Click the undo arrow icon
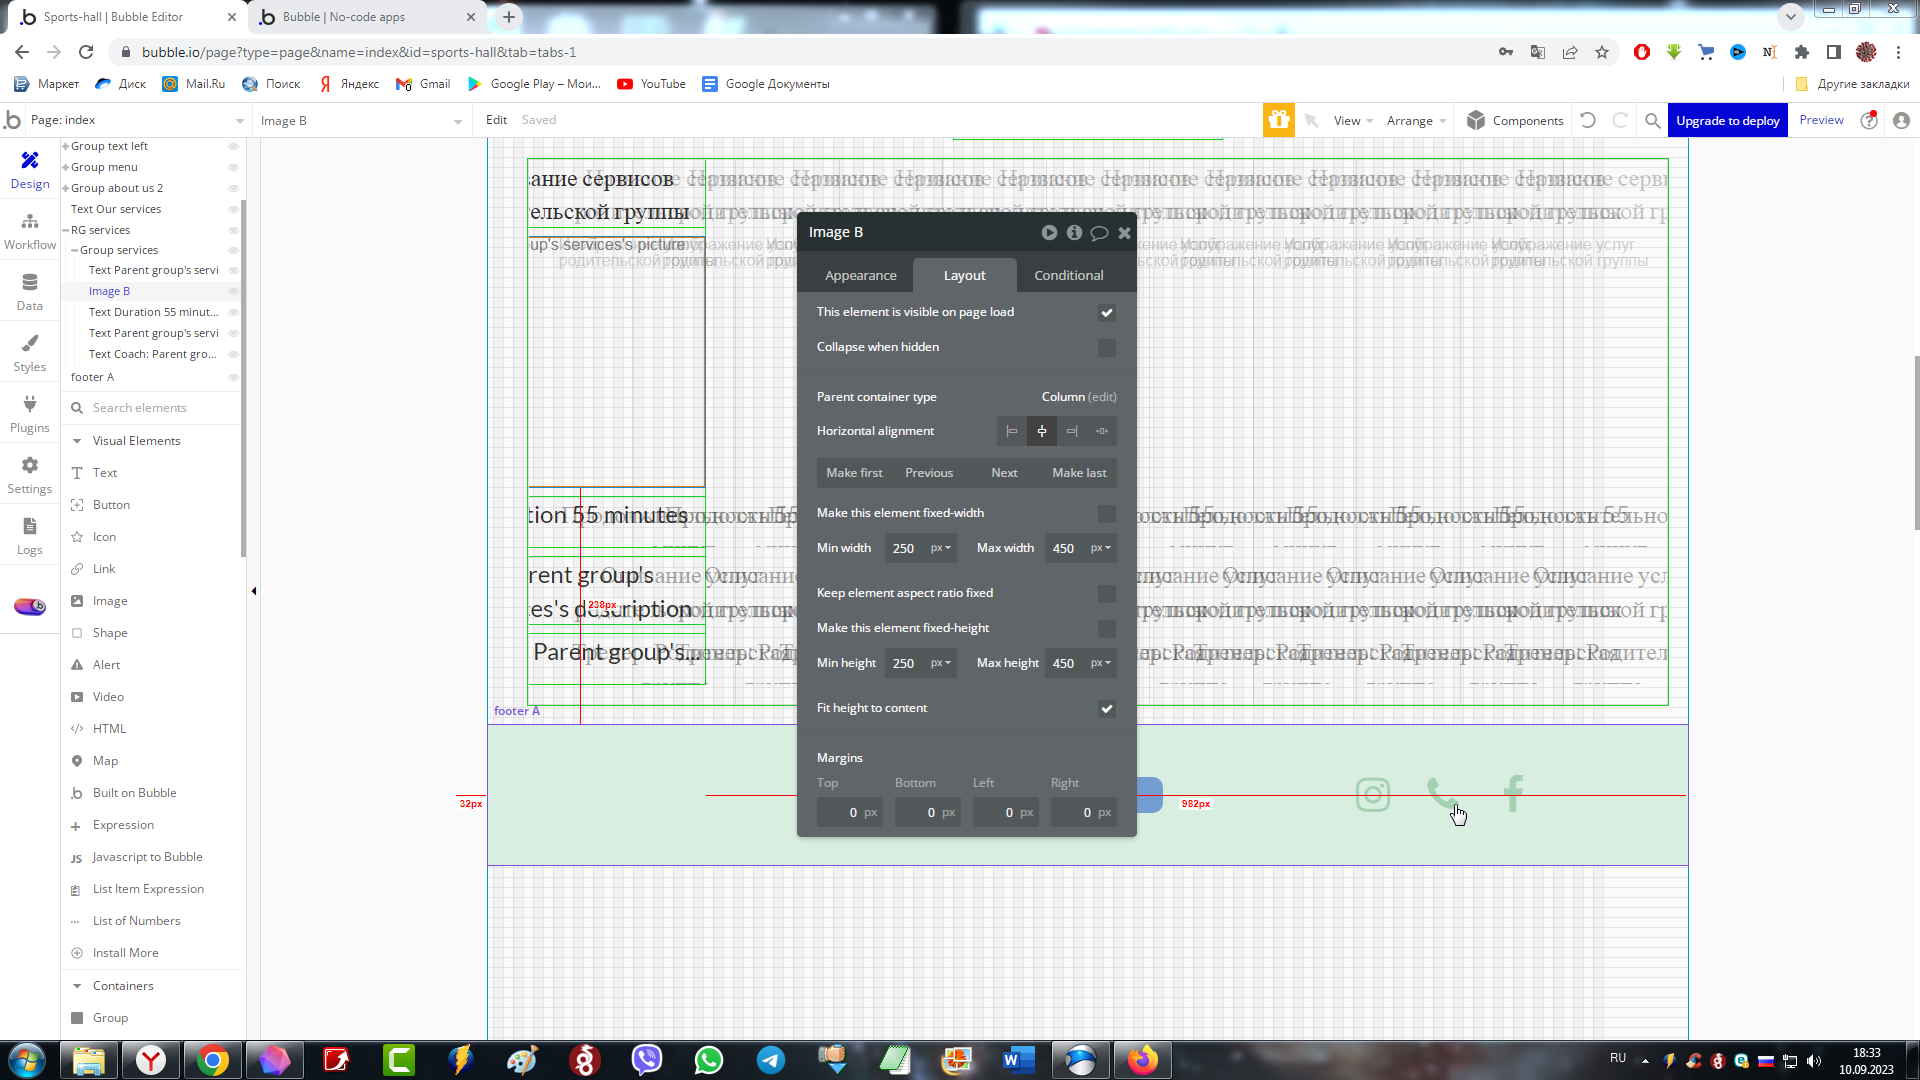 pyautogui.click(x=1588, y=120)
